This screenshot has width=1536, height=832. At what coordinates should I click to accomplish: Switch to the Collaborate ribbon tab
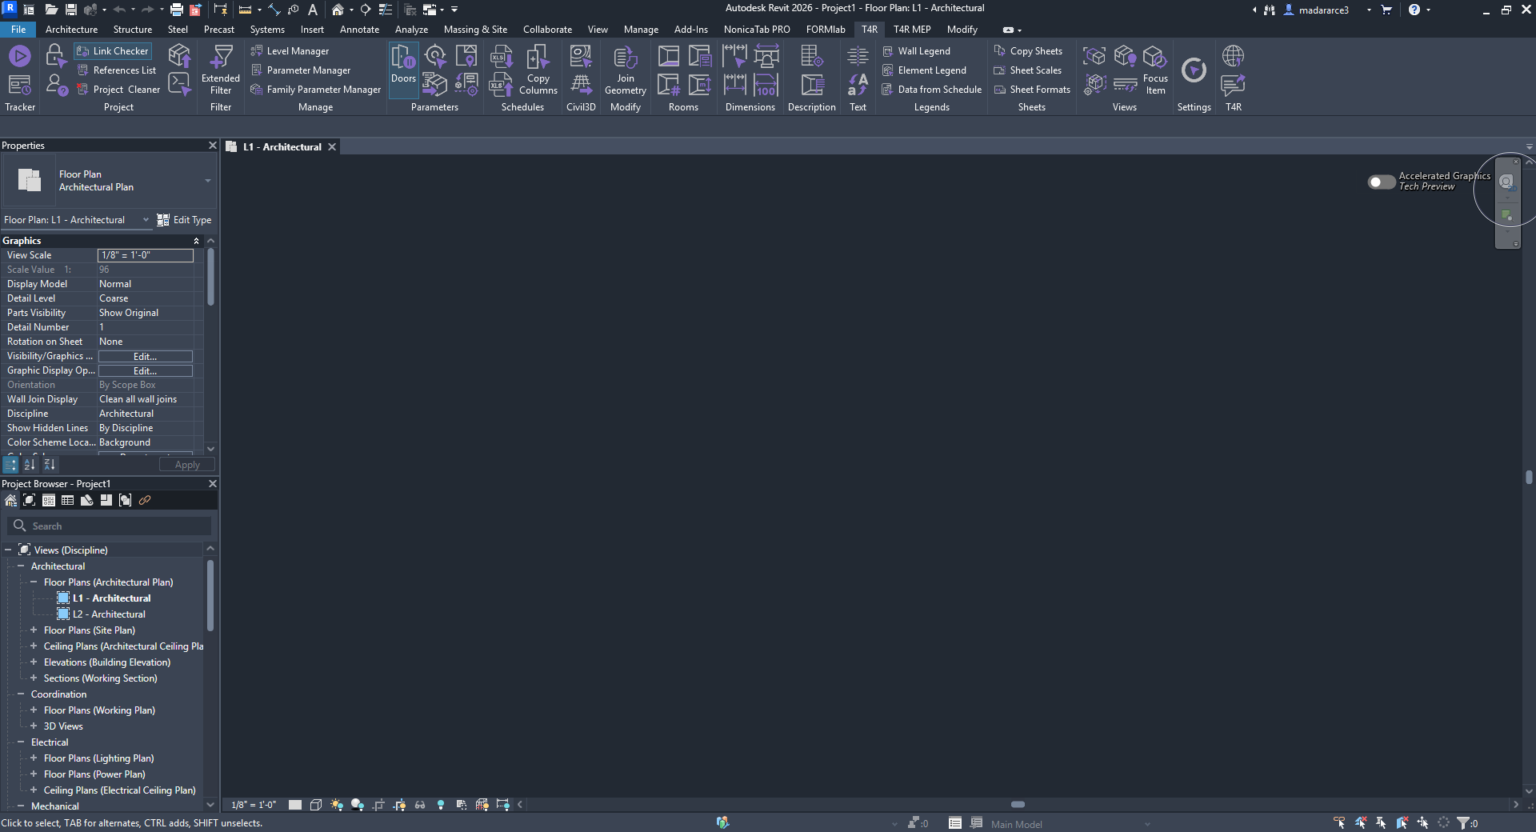(547, 29)
